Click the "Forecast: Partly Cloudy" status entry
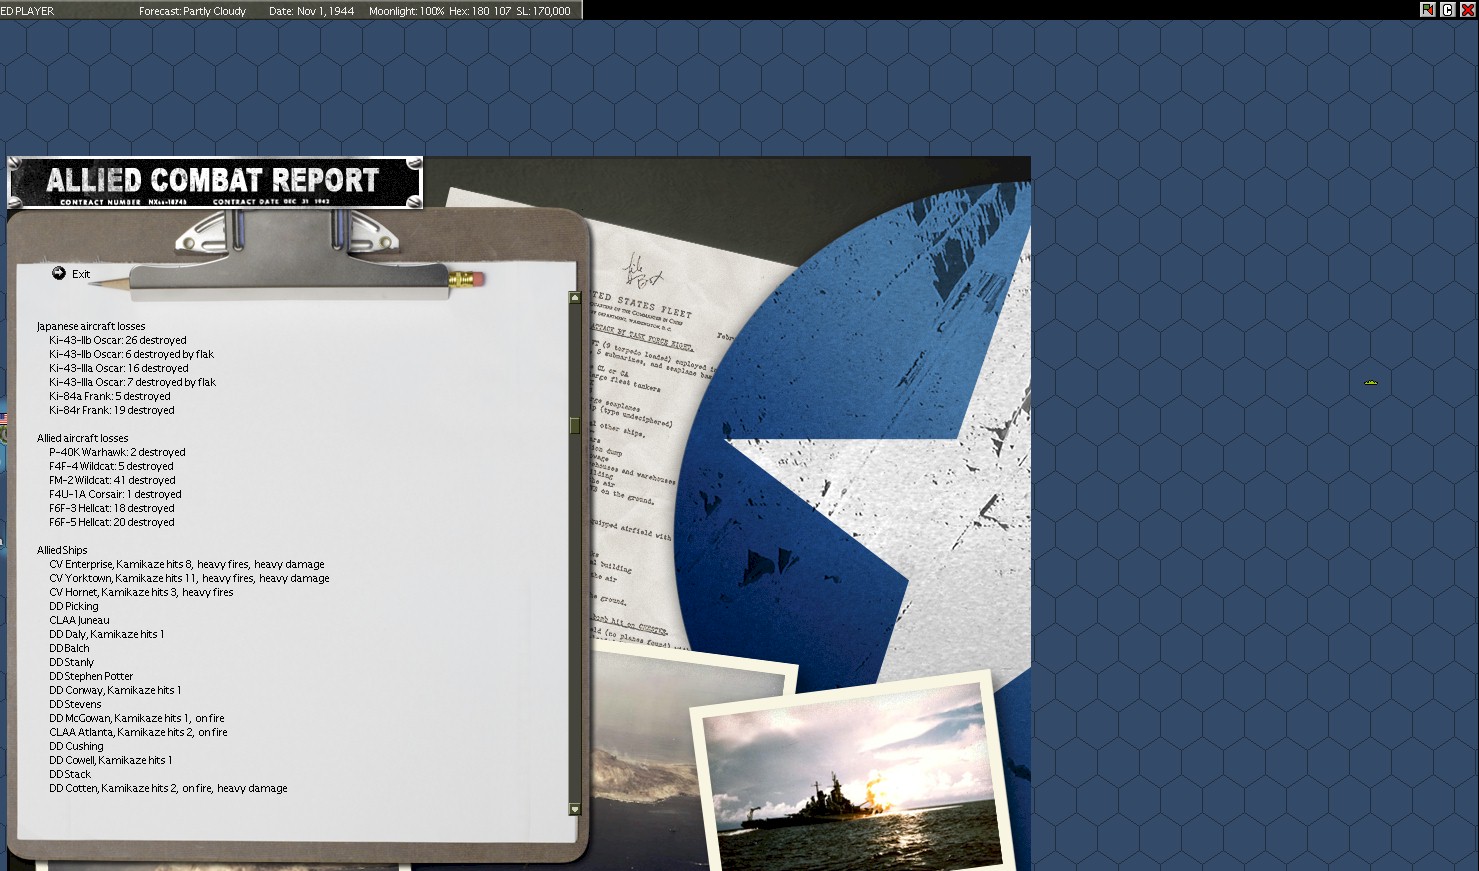This screenshot has width=1479, height=871. tap(192, 11)
